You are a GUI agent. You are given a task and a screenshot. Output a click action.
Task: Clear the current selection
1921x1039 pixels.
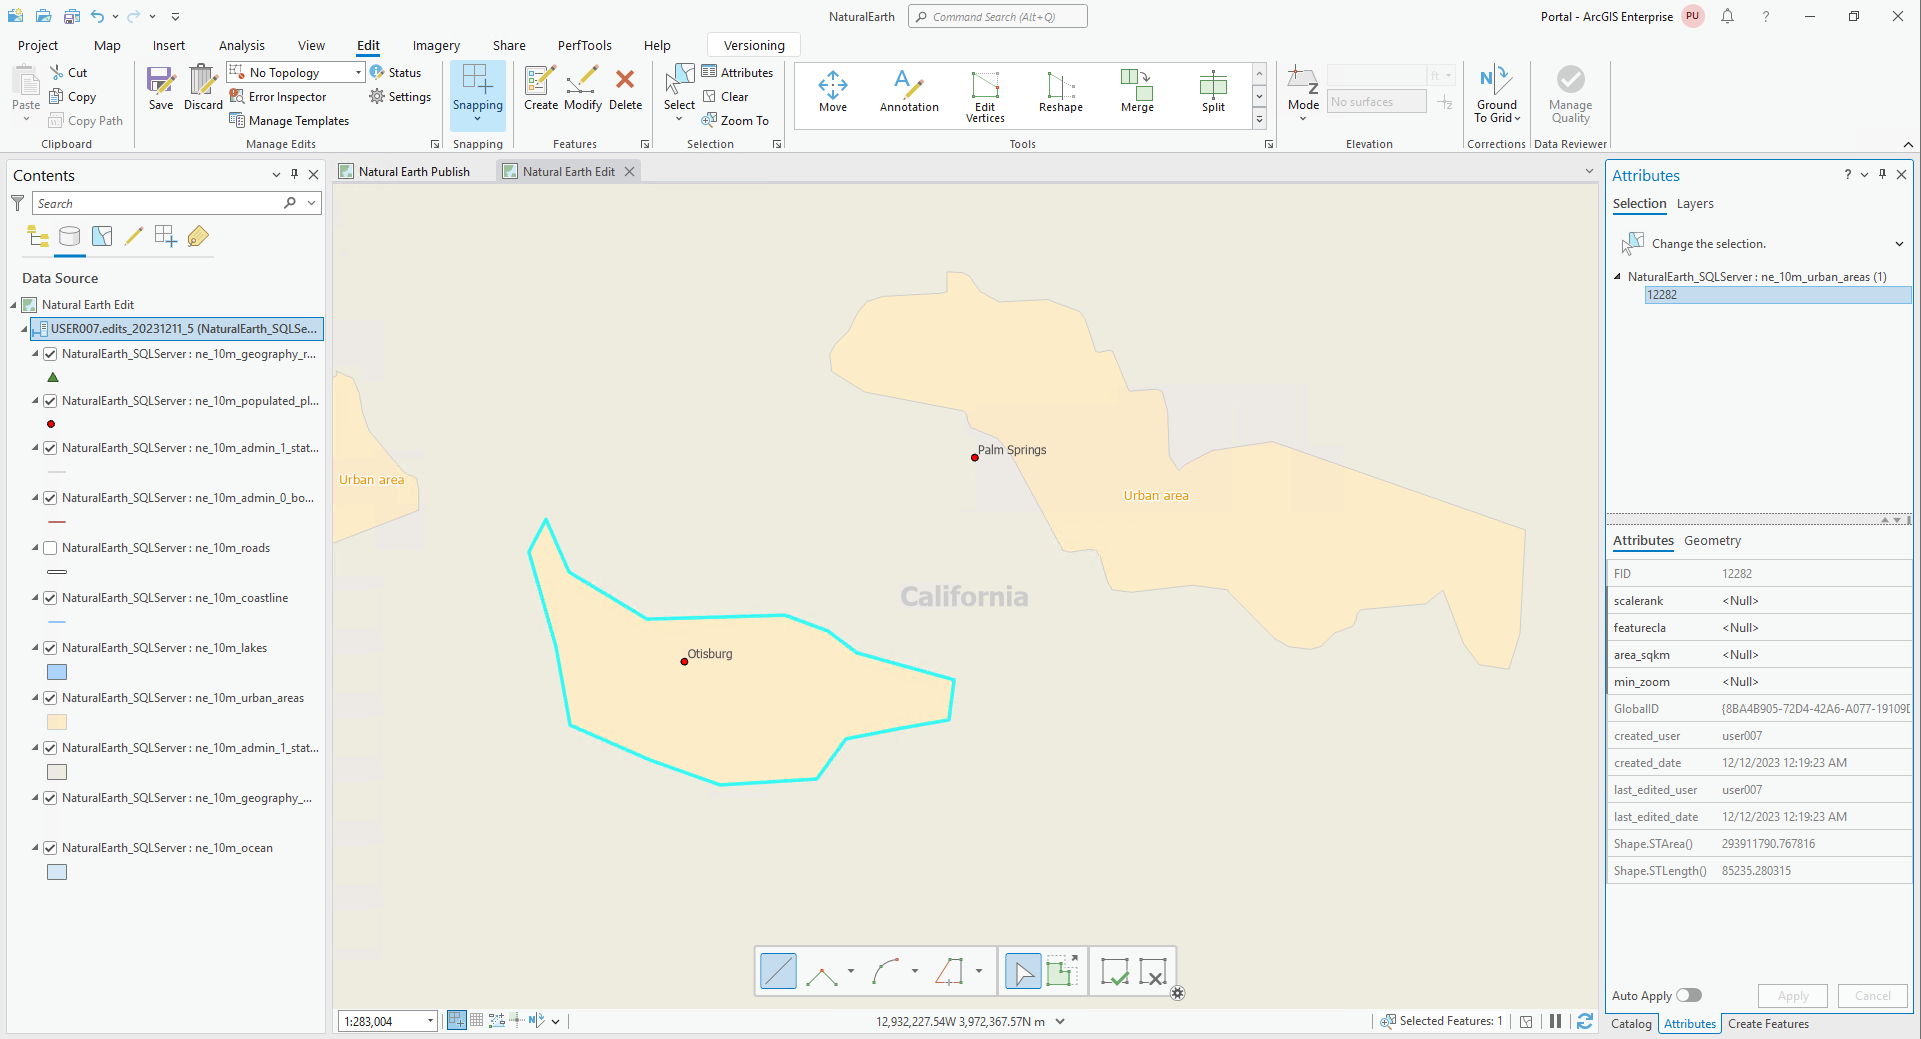click(x=725, y=97)
